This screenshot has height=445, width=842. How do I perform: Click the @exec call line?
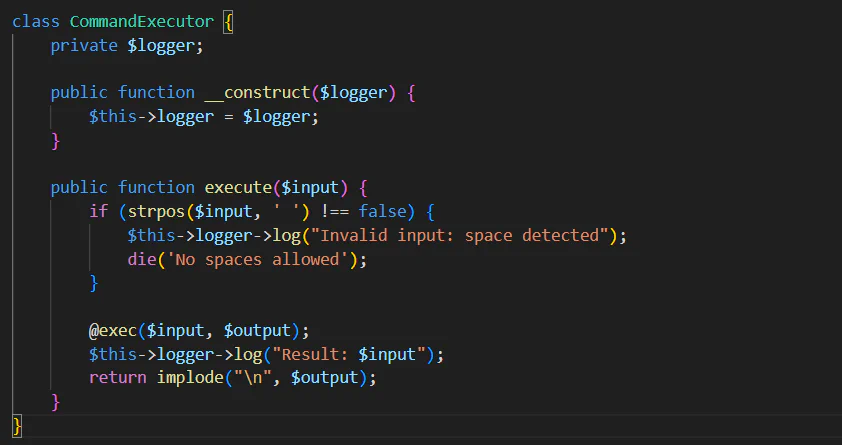coord(199,331)
